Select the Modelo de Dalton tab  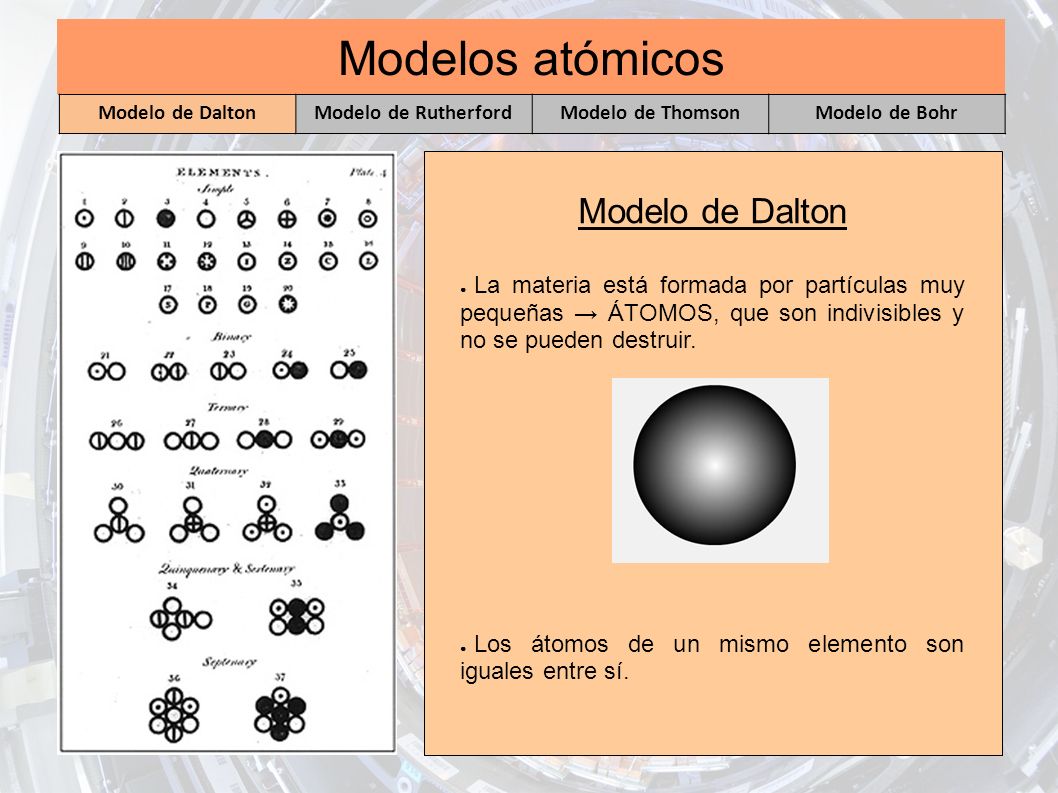coord(177,113)
